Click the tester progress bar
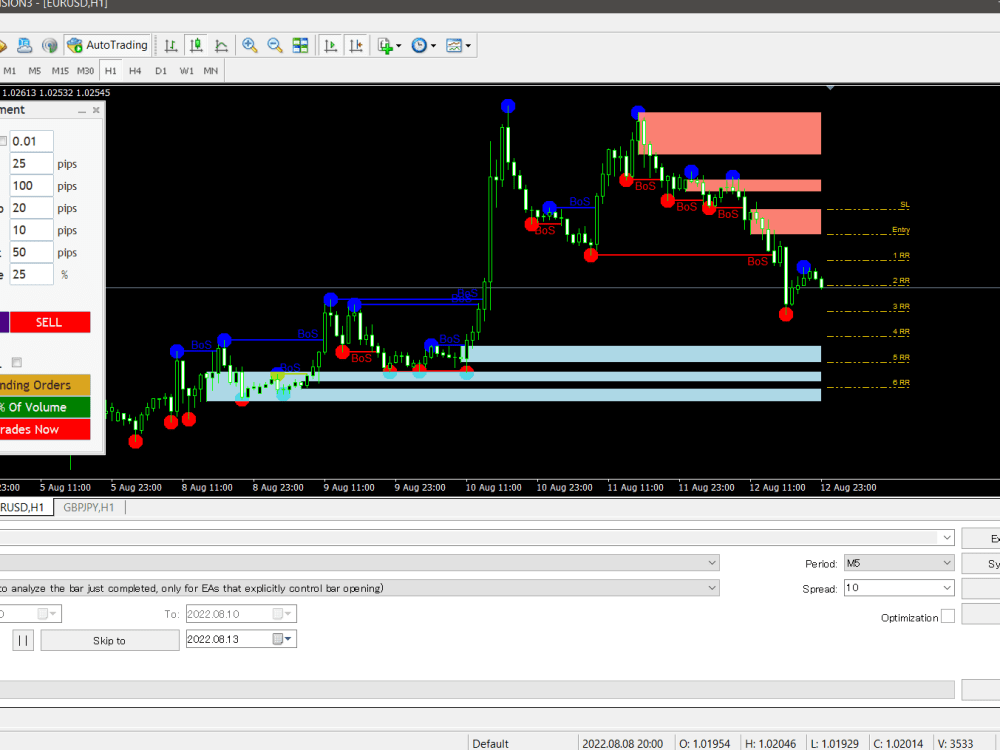This screenshot has width=1000, height=750. 477,689
